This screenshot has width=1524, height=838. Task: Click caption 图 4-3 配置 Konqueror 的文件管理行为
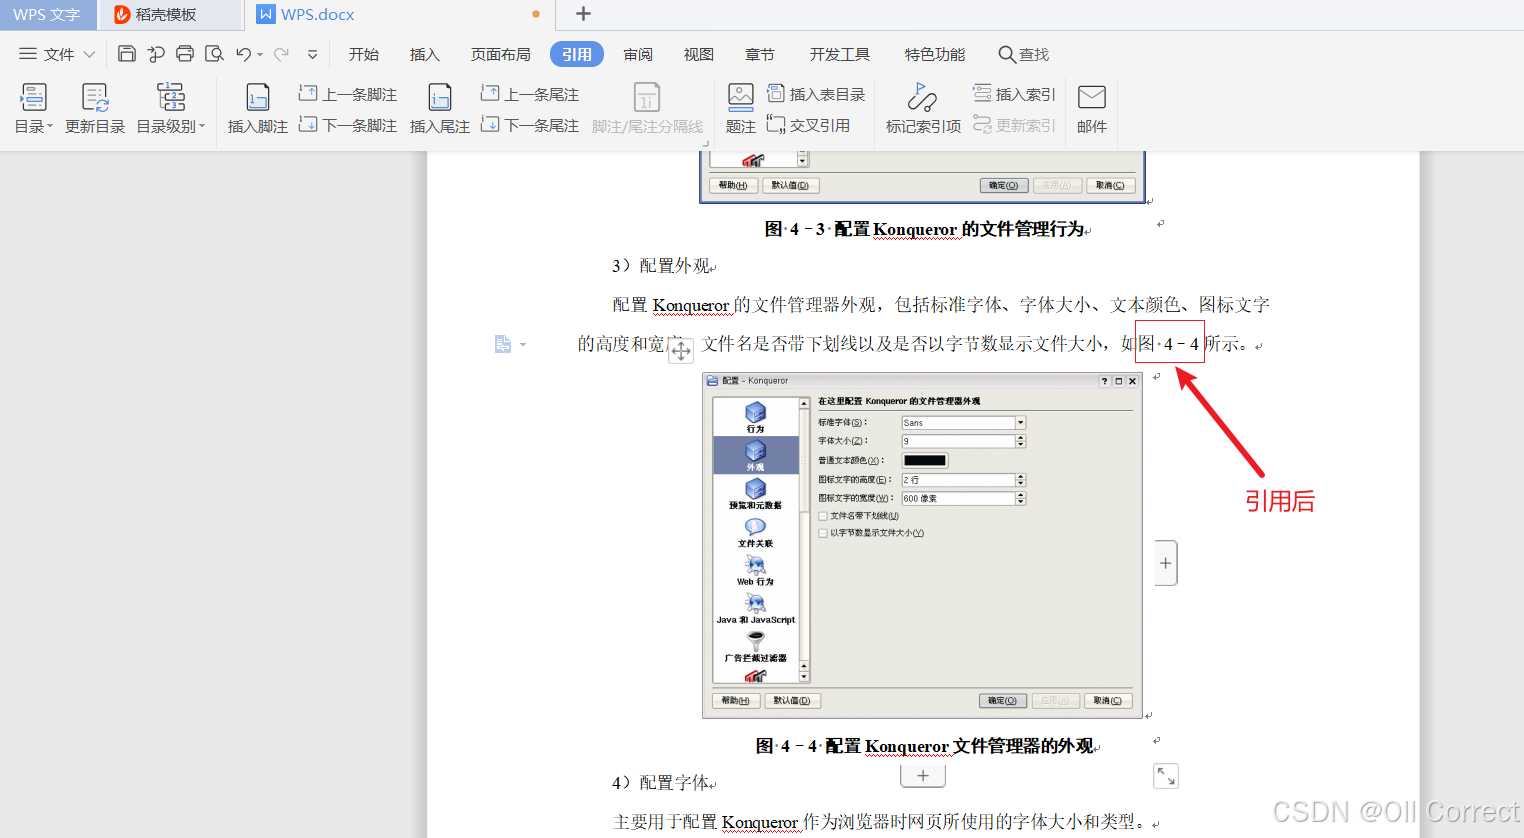[x=925, y=229]
